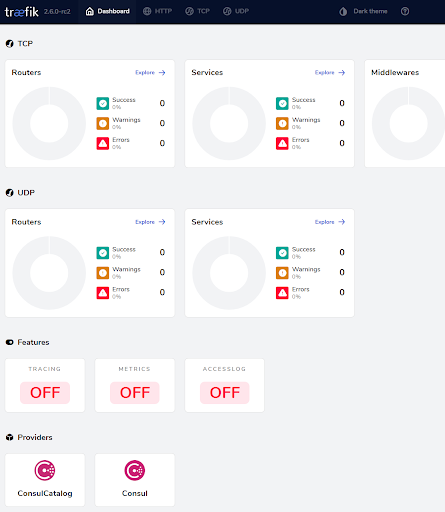Screen dimensions: 445x512
Task: Click the Metrics OFF badge
Action: point(135,393)
